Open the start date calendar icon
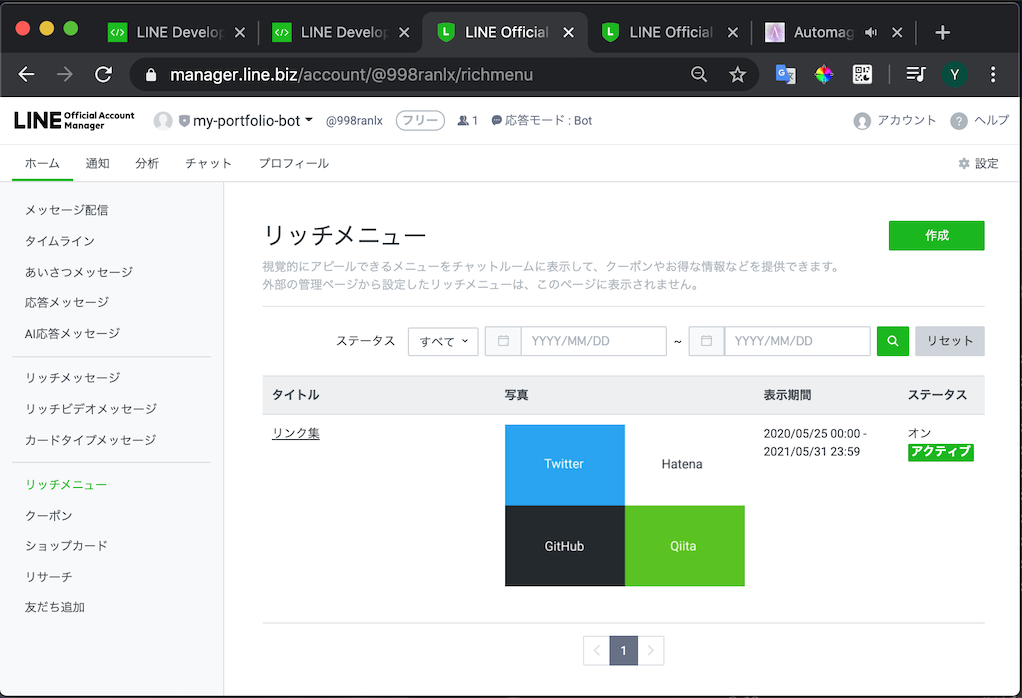 tap(503, 341)
